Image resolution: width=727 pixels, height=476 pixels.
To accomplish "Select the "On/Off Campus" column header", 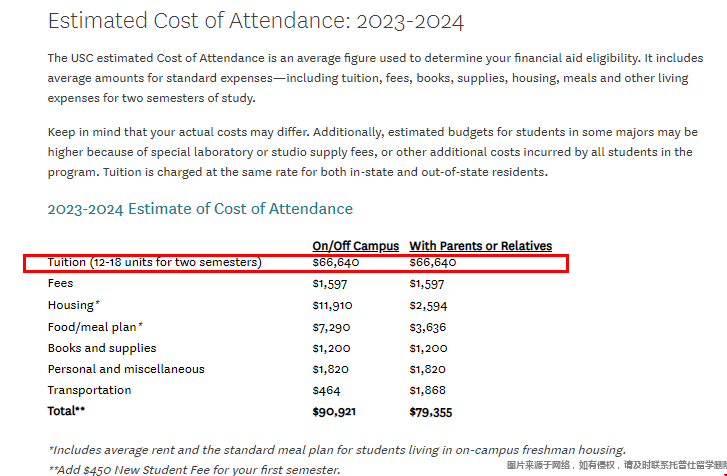I will pyautogui.click(x=355, y=246).
